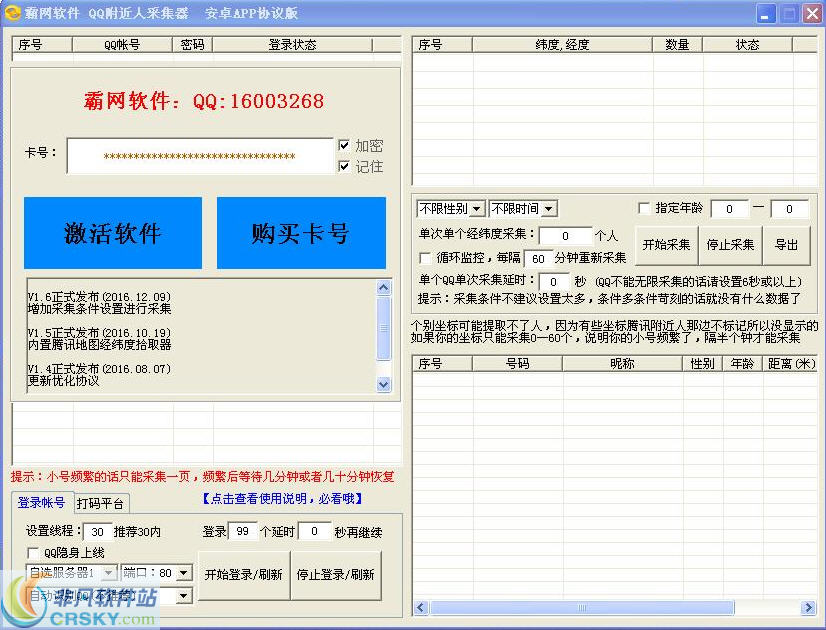
Task: Click the results horizontal scroll left arrow
Action: click(x=420, y=607)
